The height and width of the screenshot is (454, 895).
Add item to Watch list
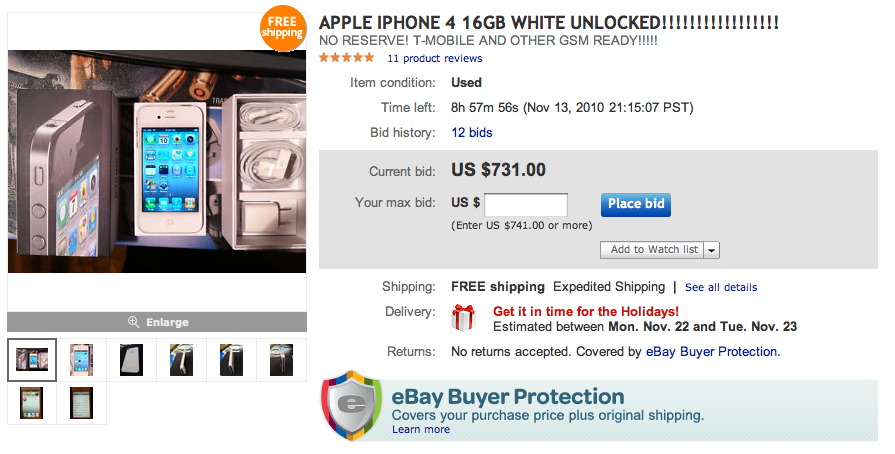pos(653,250)
